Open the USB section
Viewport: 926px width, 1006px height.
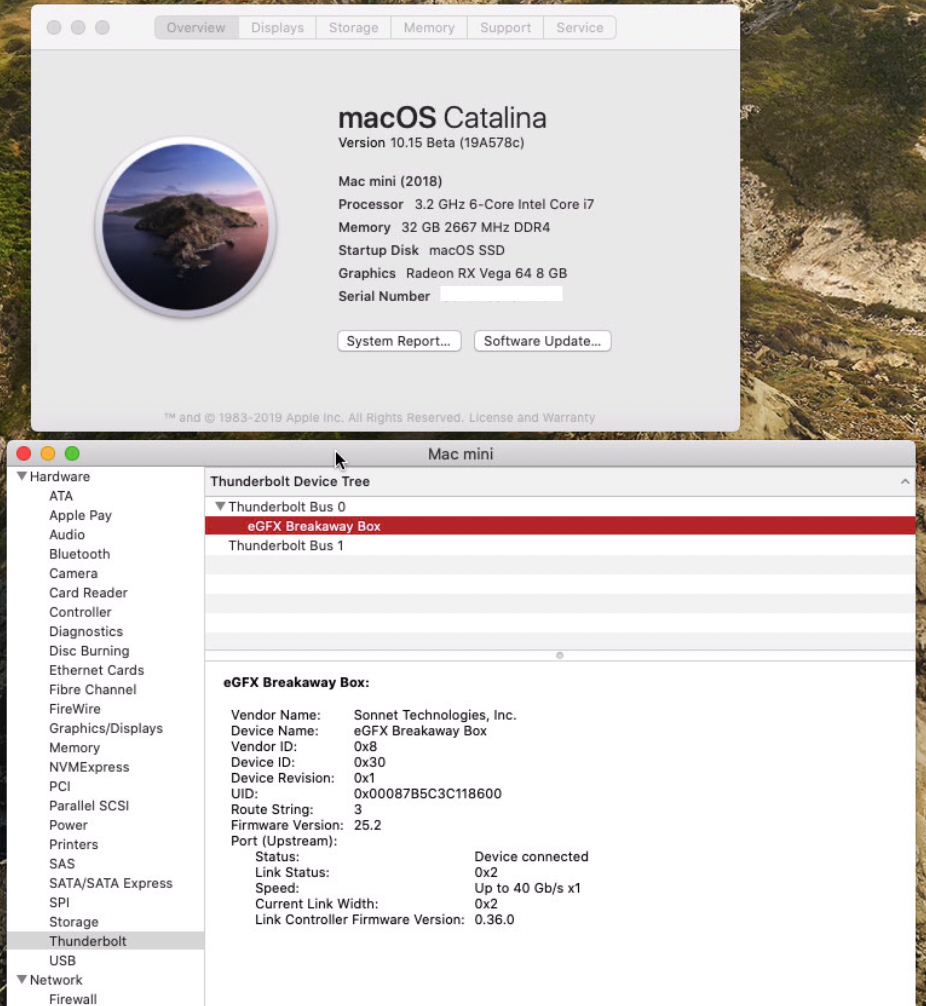coord(62,960)
